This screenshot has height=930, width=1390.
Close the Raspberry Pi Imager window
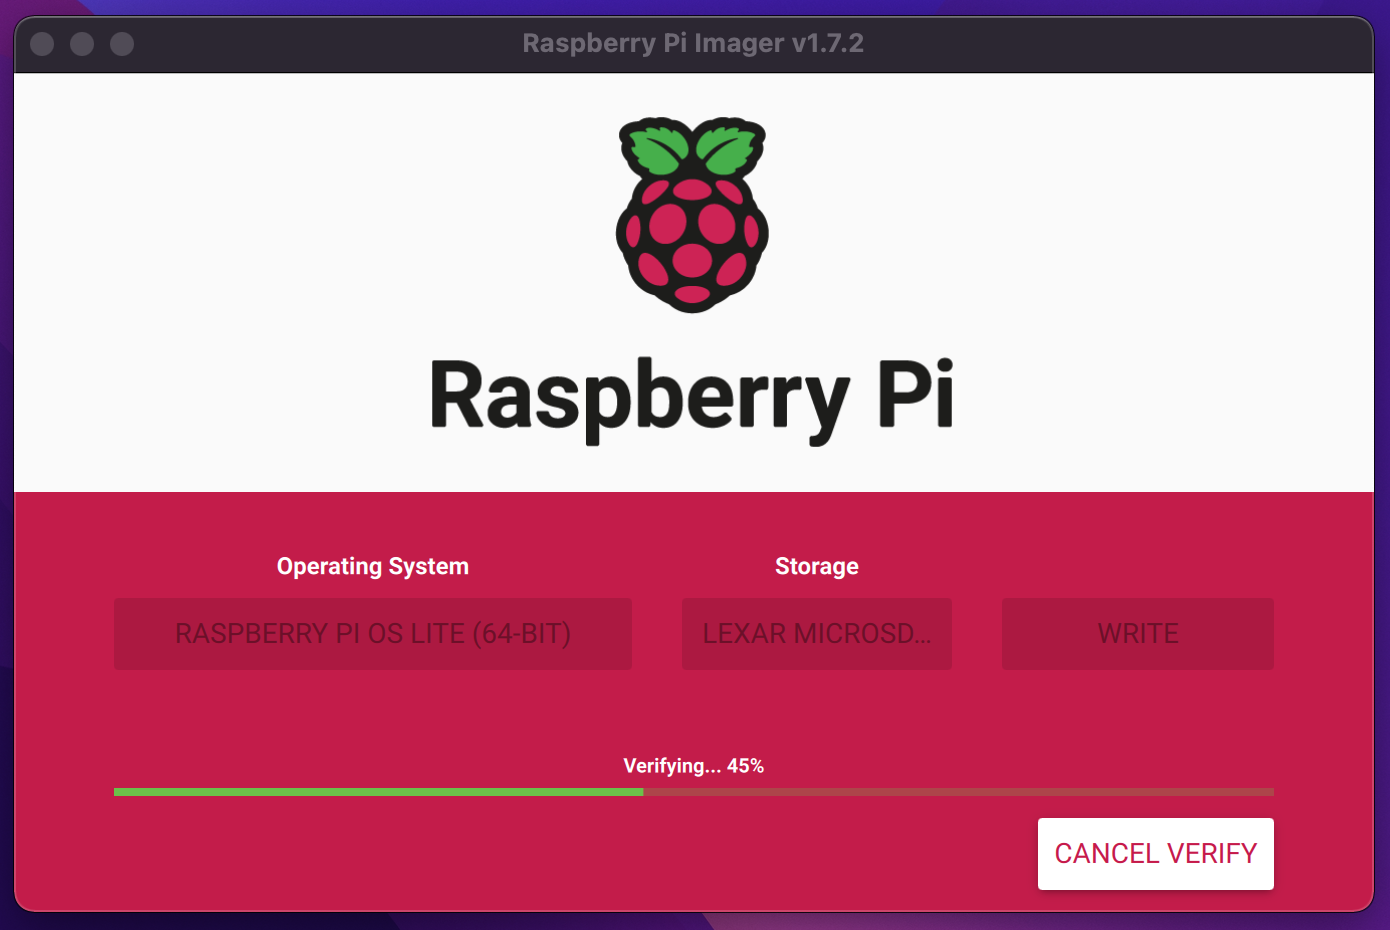pyautogui.click(x=42, y=44)
